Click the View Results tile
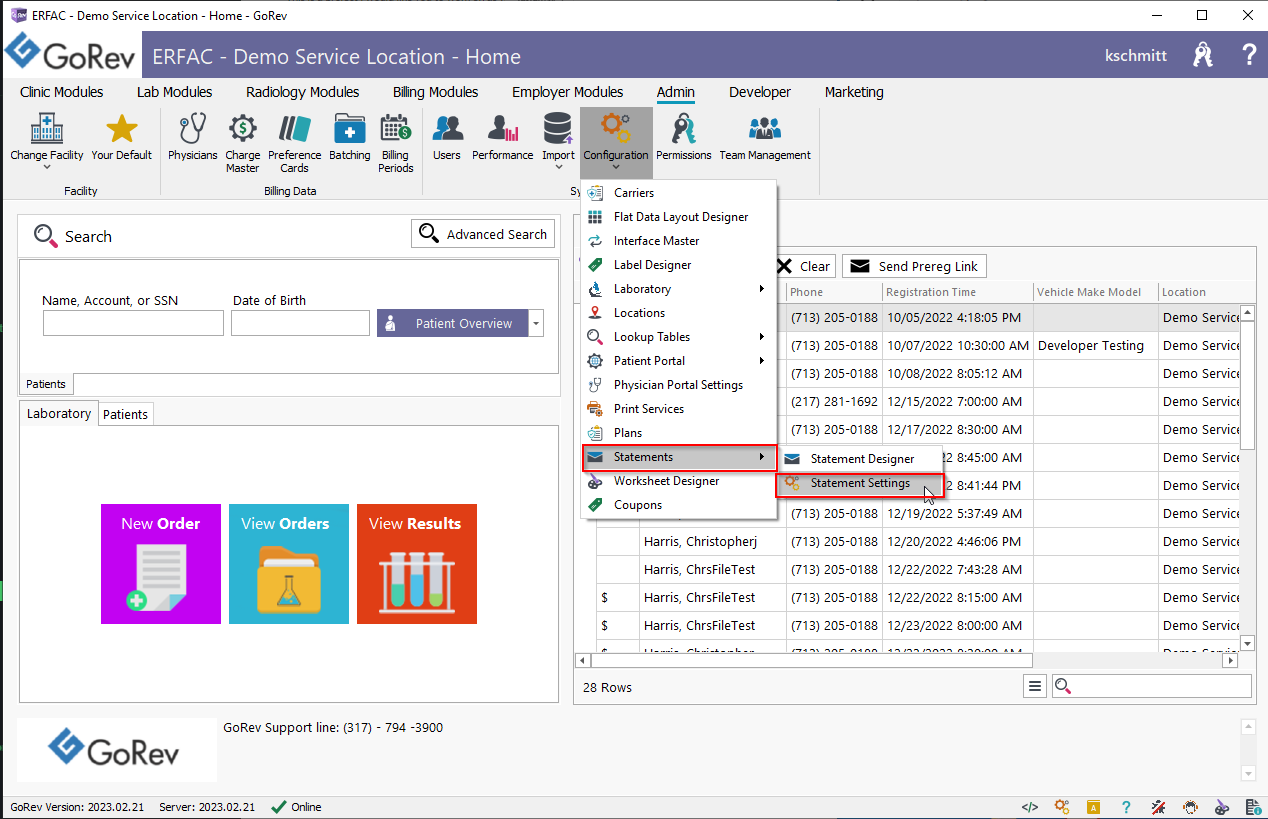Viewport: 1268px width, 819px height. click(417, 564)
